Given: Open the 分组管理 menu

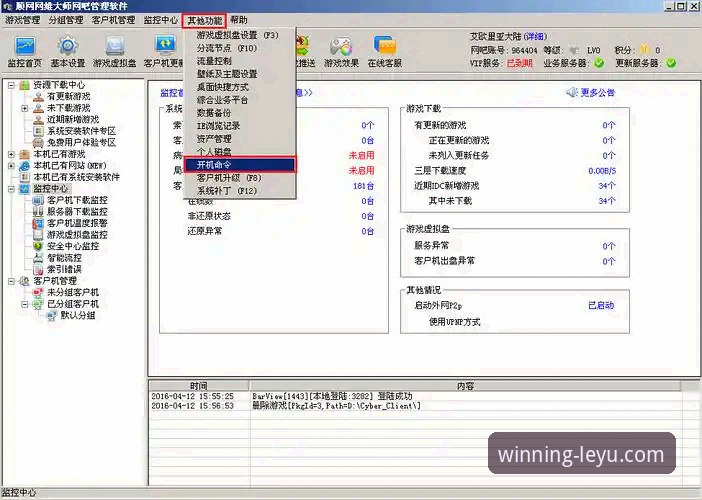Looking at the screenshot, I should point(66,20).
